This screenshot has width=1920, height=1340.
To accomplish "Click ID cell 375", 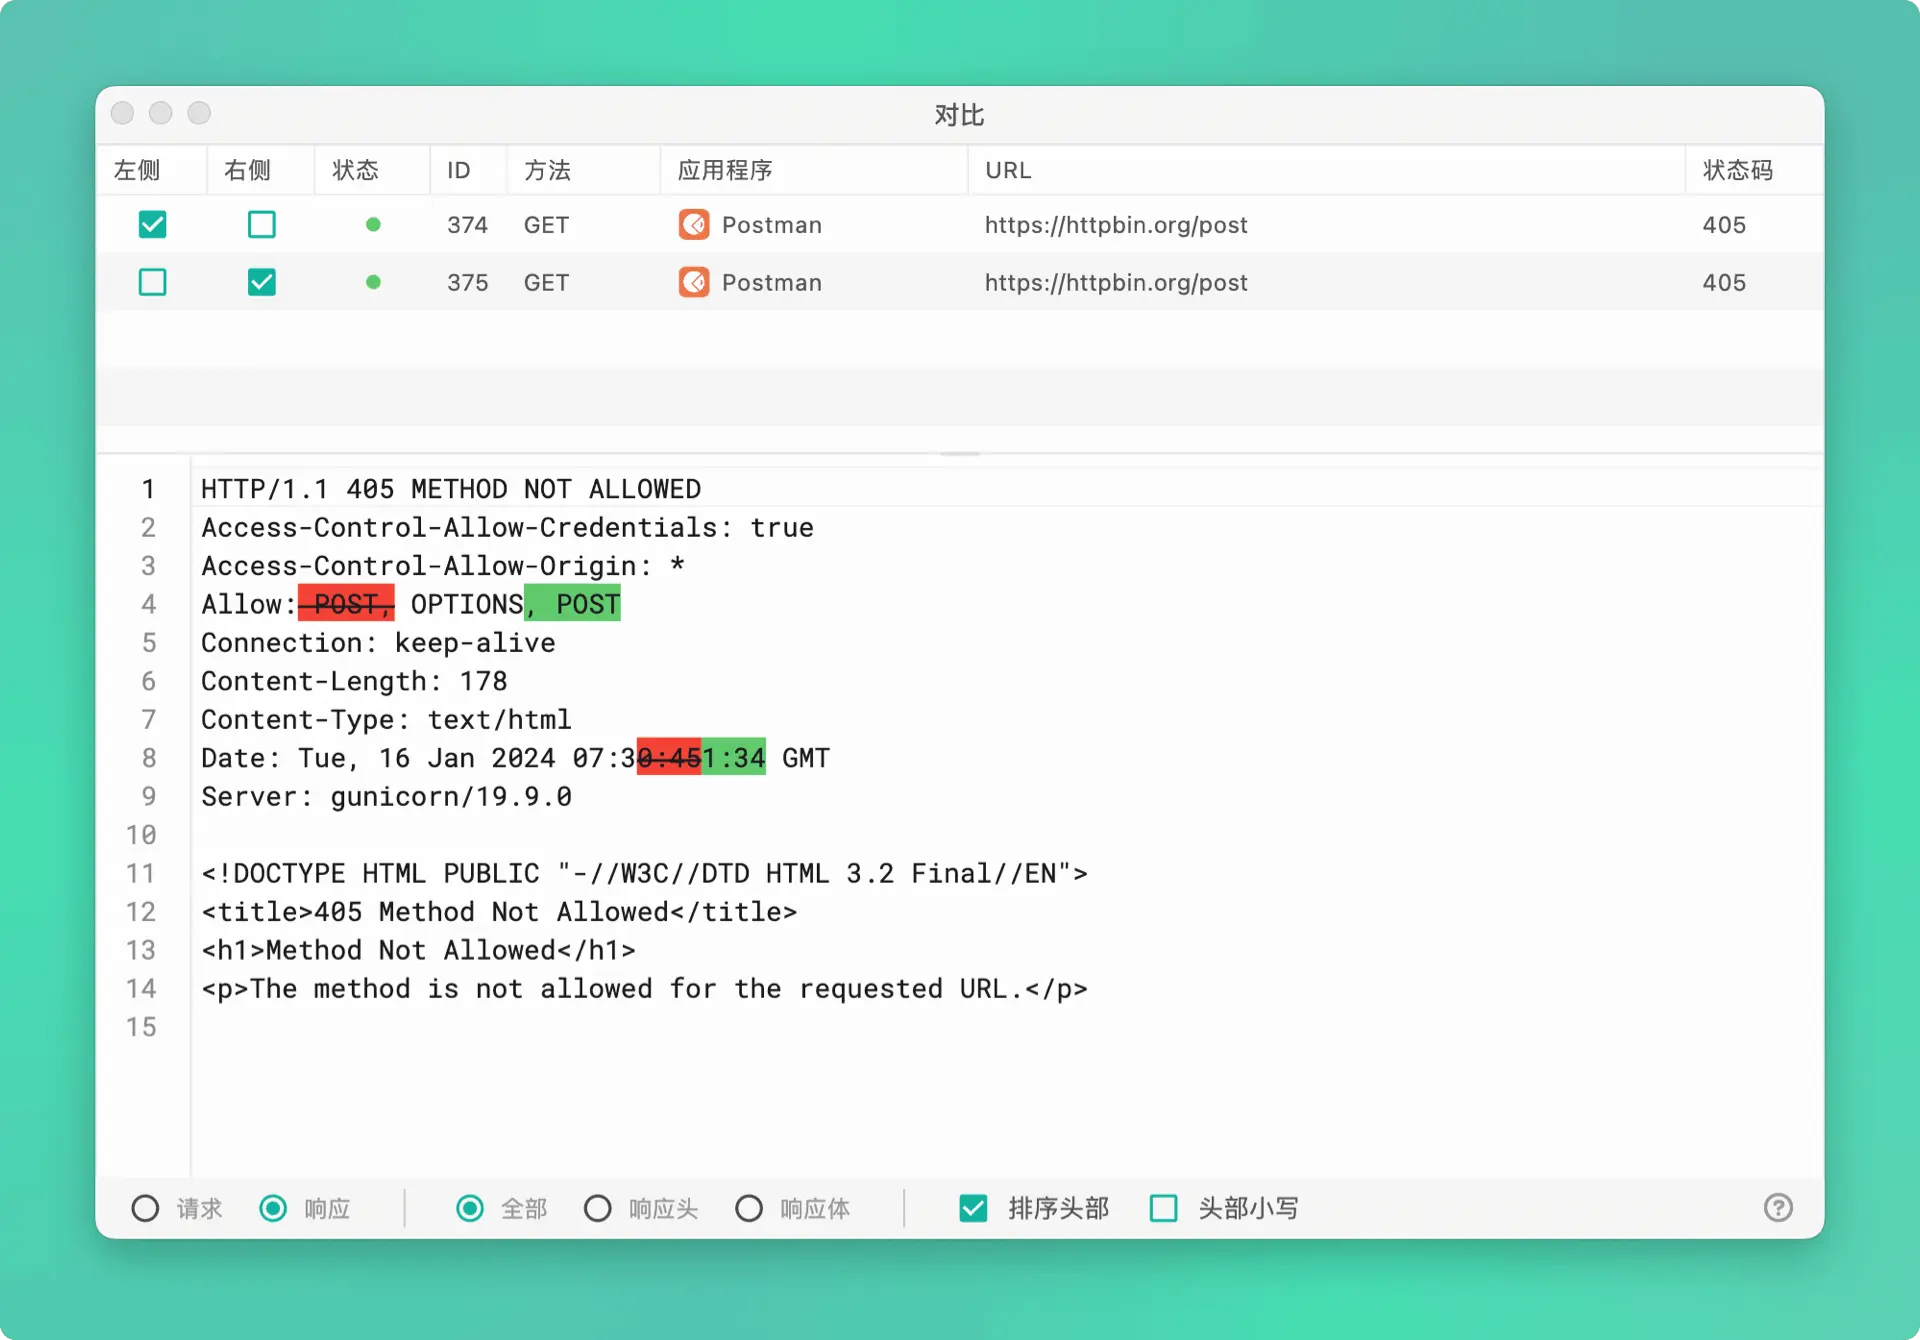I will (x=467, y=282).
